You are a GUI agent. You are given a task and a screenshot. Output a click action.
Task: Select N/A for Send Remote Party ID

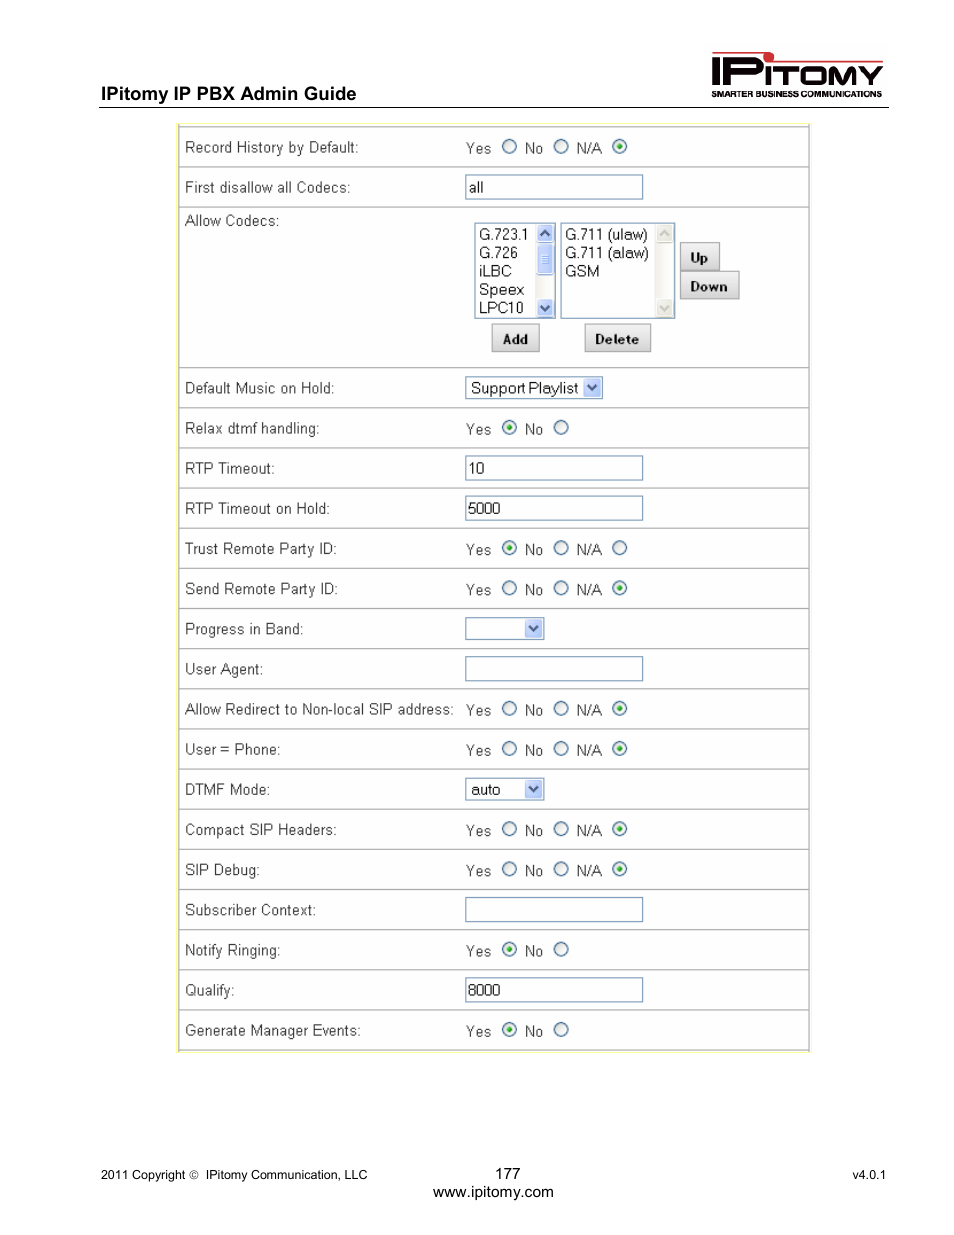[x=620, y=588]
